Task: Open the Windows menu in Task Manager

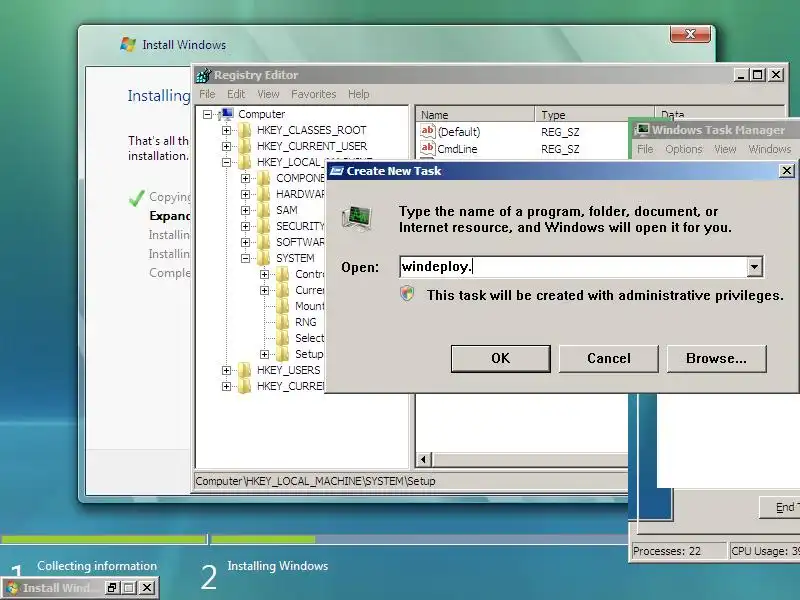Action: point(769,149)
